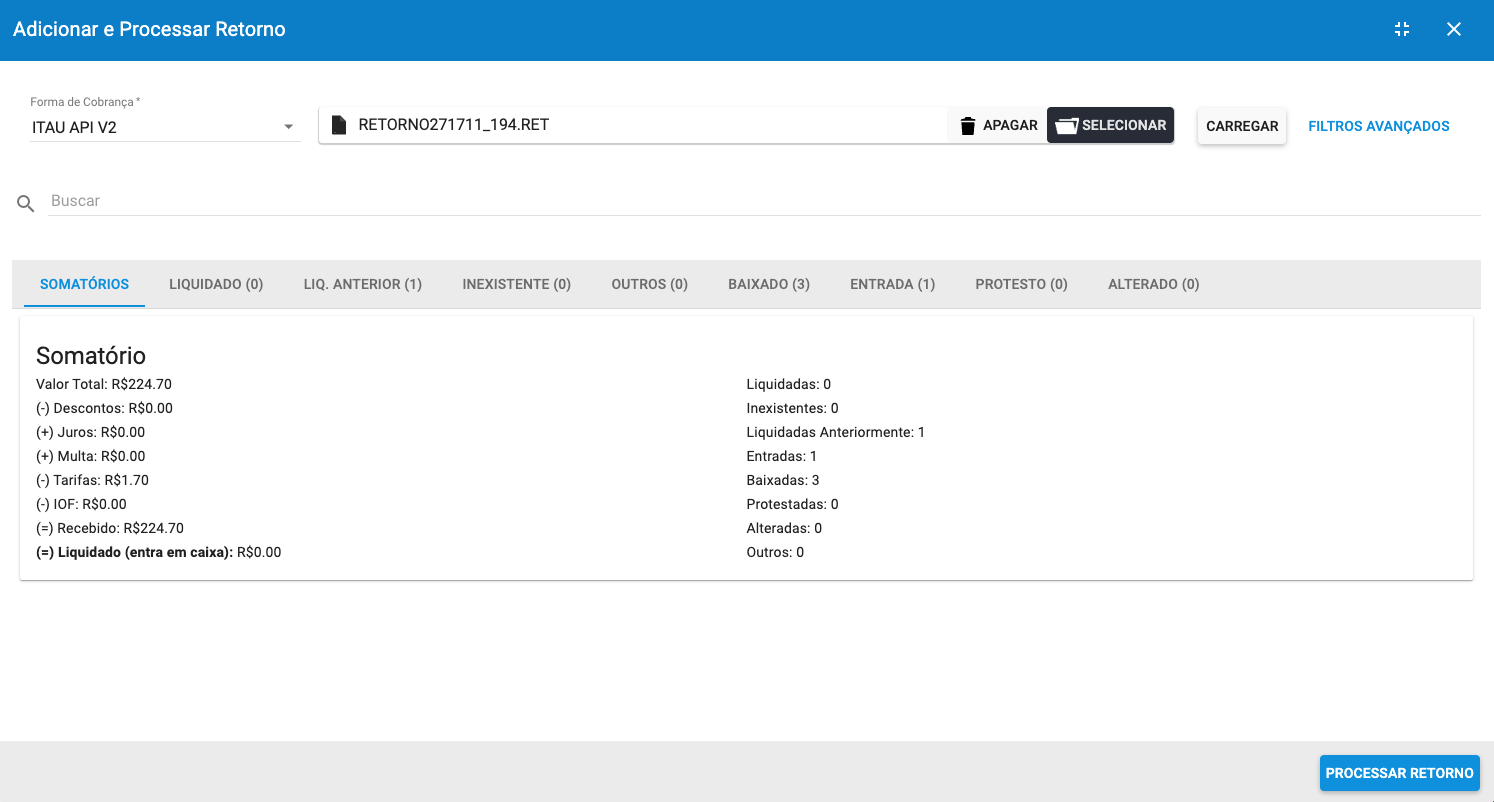
Task: Click '(+) Multa: R$0.00' line
Action: point(90,456)
